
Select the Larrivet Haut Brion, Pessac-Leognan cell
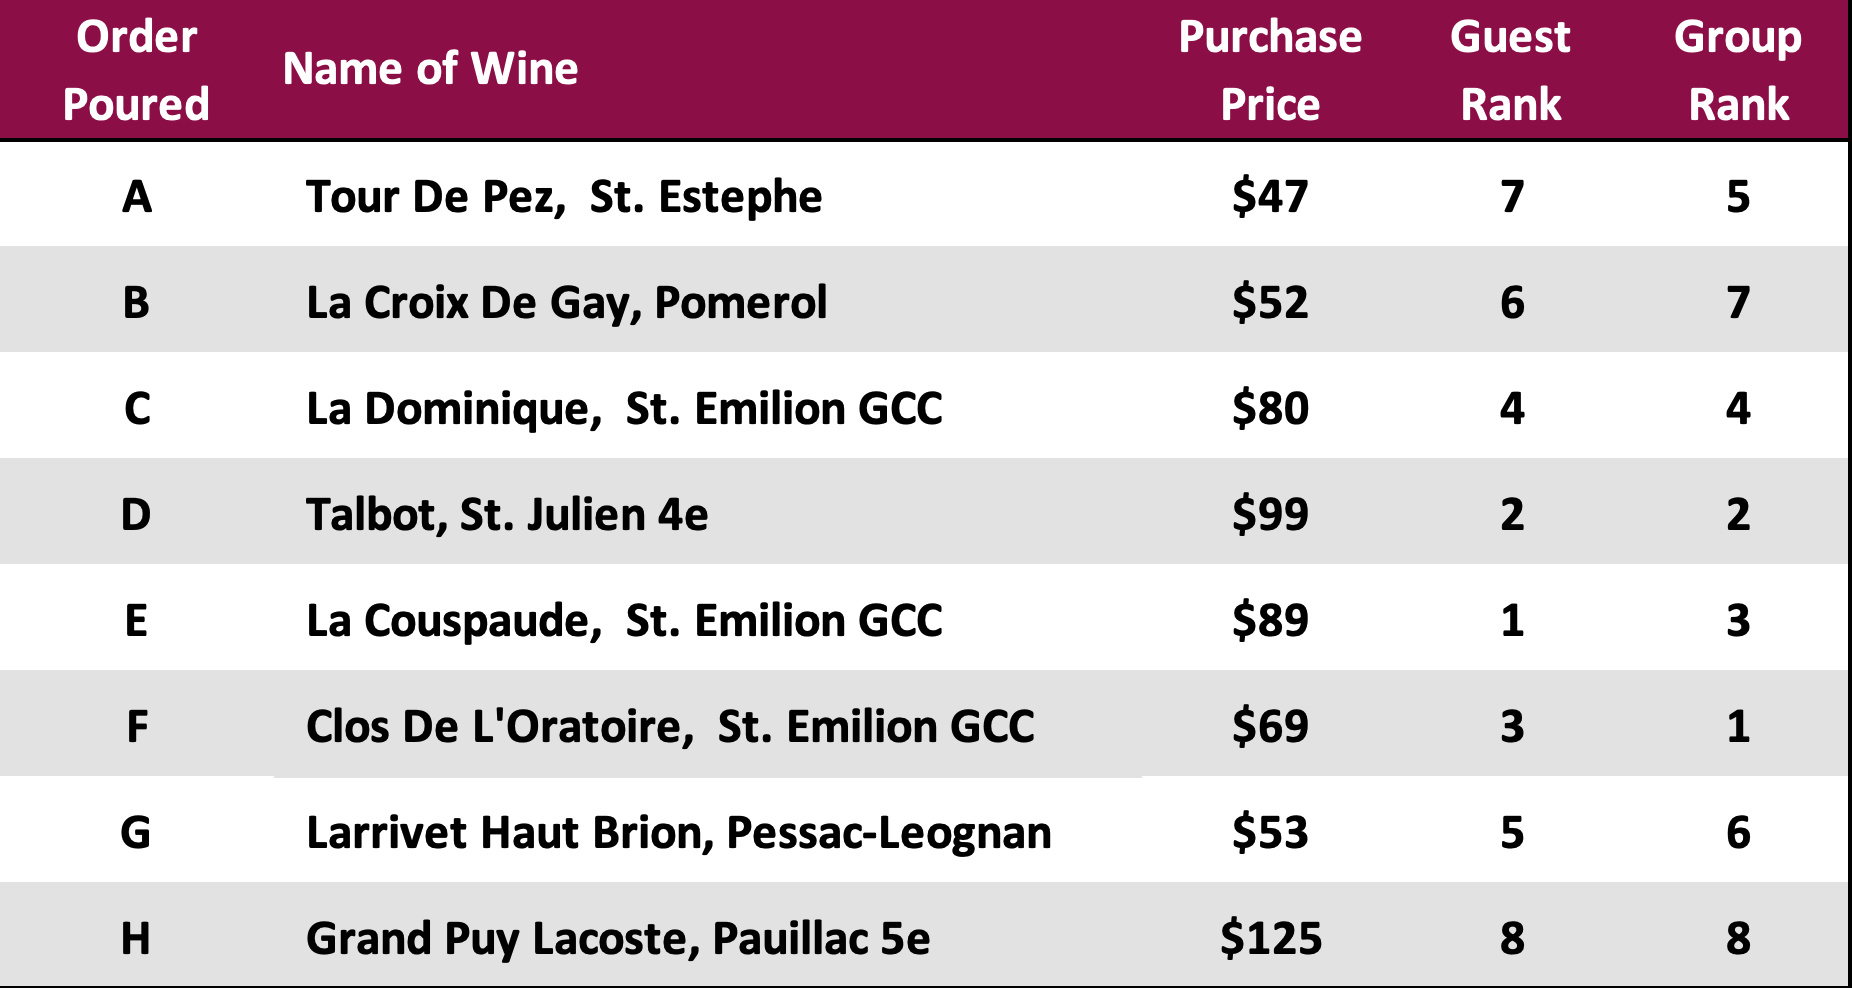[x=679, y=832]
